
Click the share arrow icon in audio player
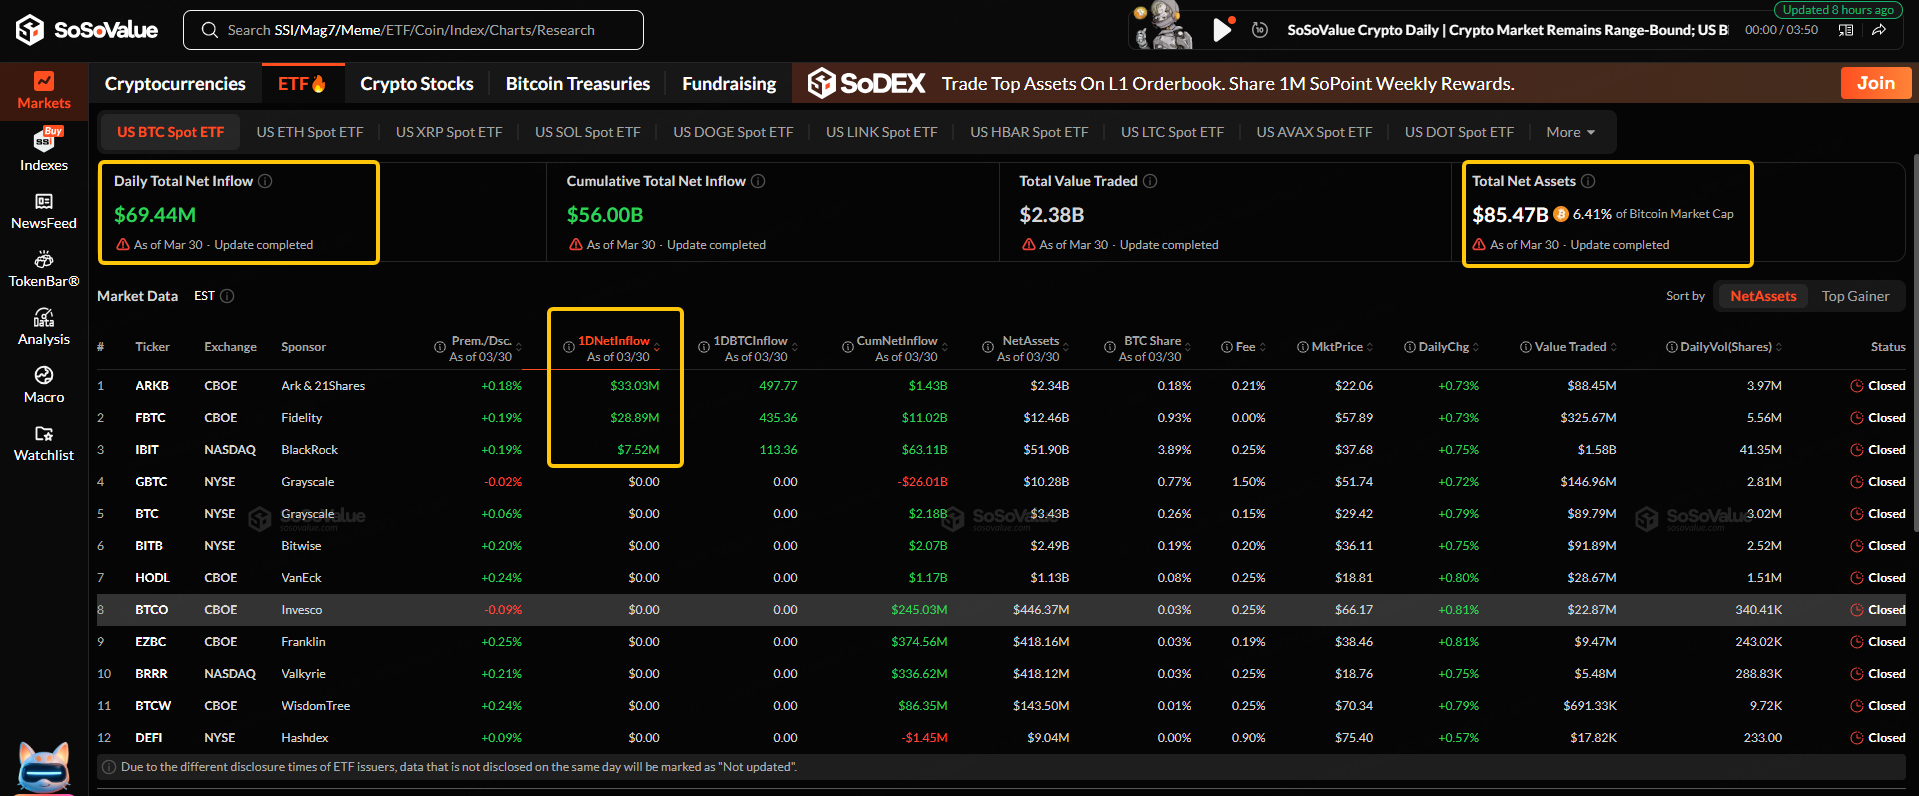(1879, 30)
